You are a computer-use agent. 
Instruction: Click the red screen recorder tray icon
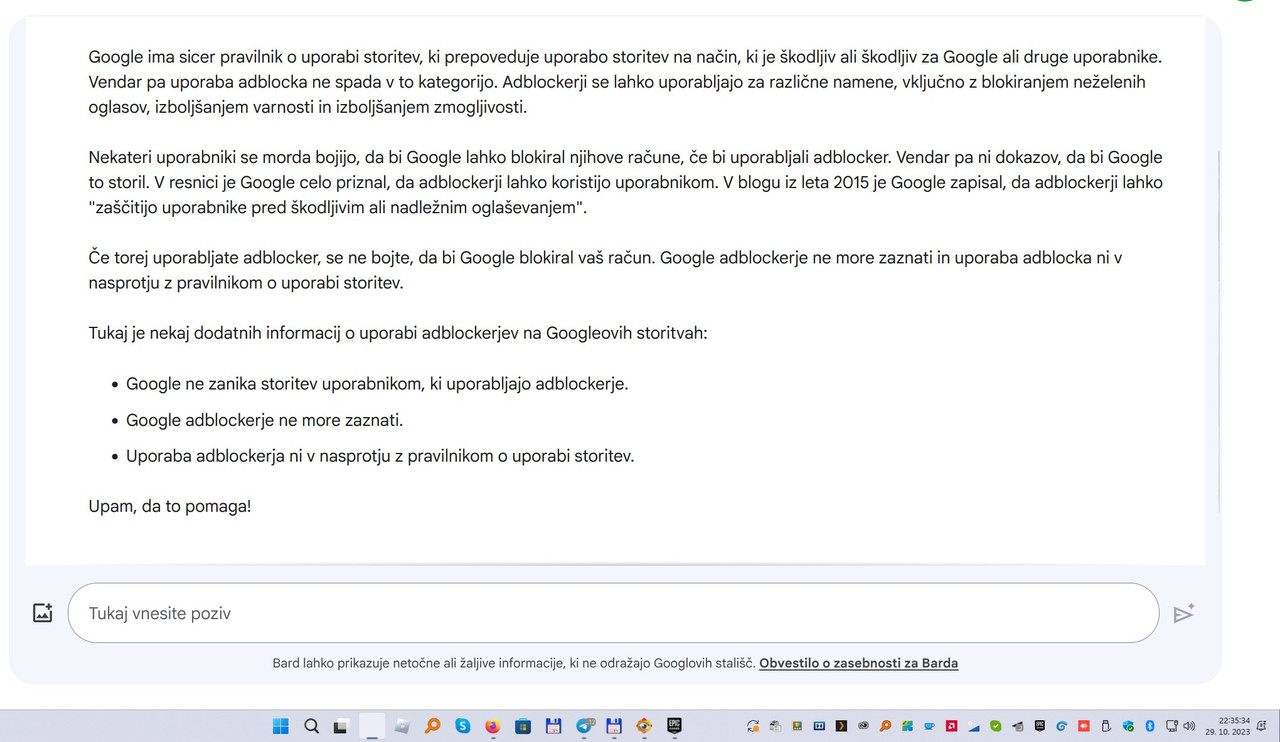(x=1084, y=726)
